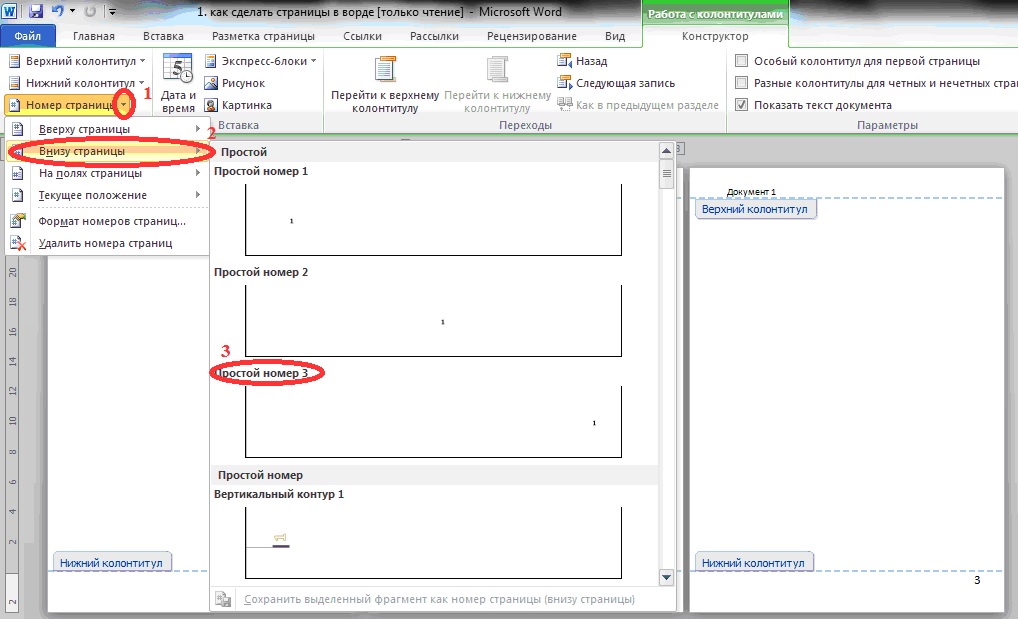Click the Word application icon

(10, 11)
